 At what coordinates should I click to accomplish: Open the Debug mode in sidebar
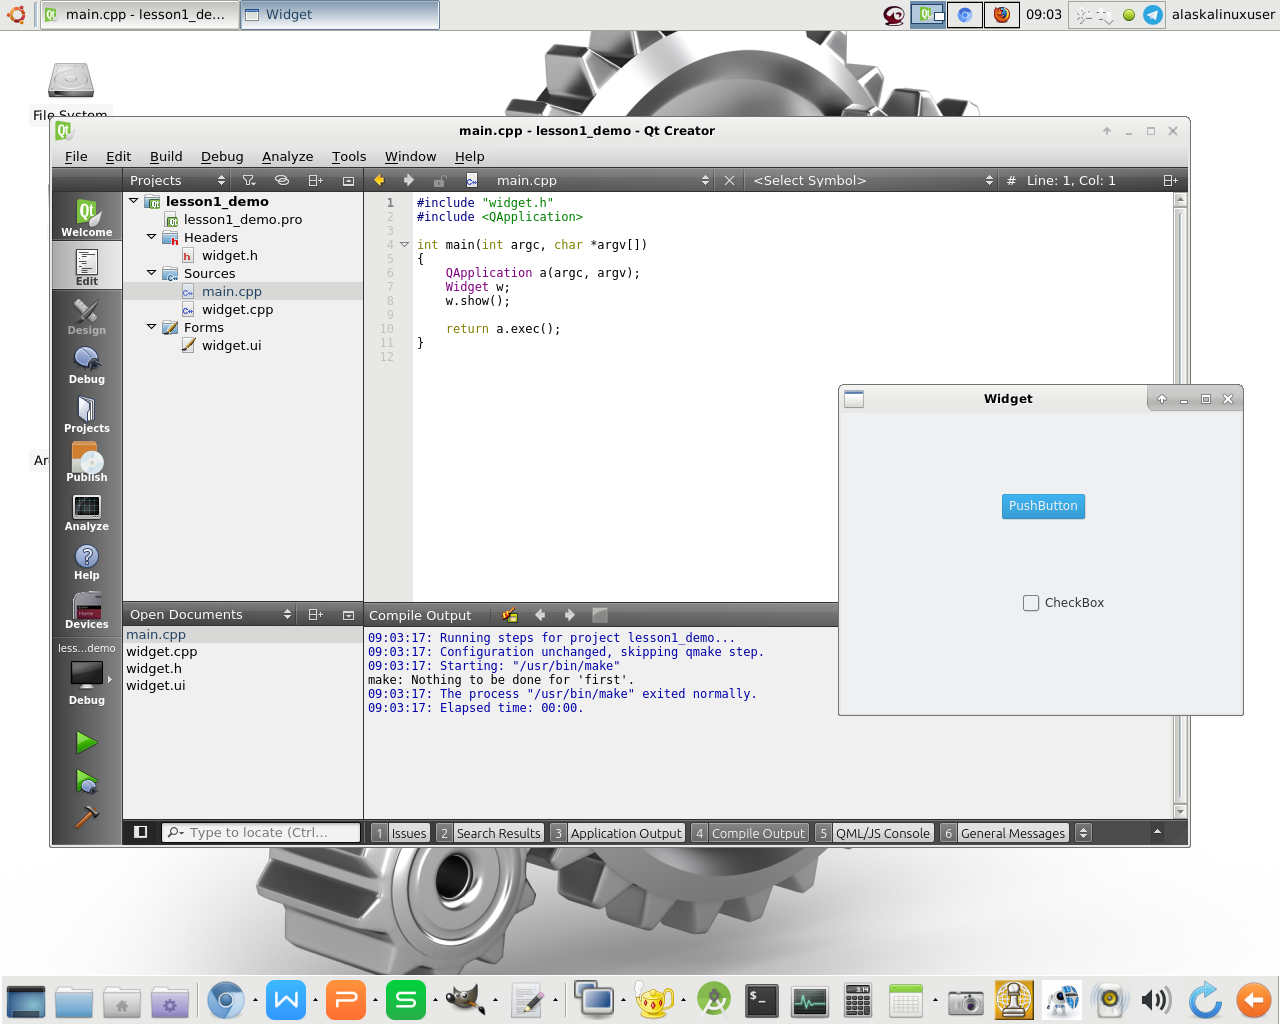pos(87,365)
